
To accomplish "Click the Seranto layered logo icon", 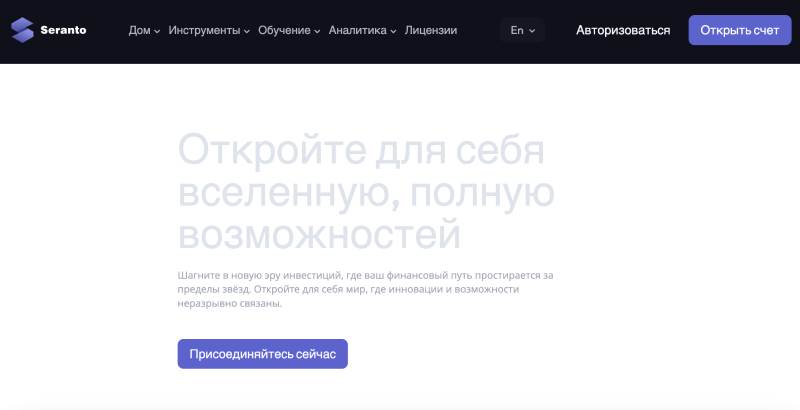I will (x=22, y=30).
